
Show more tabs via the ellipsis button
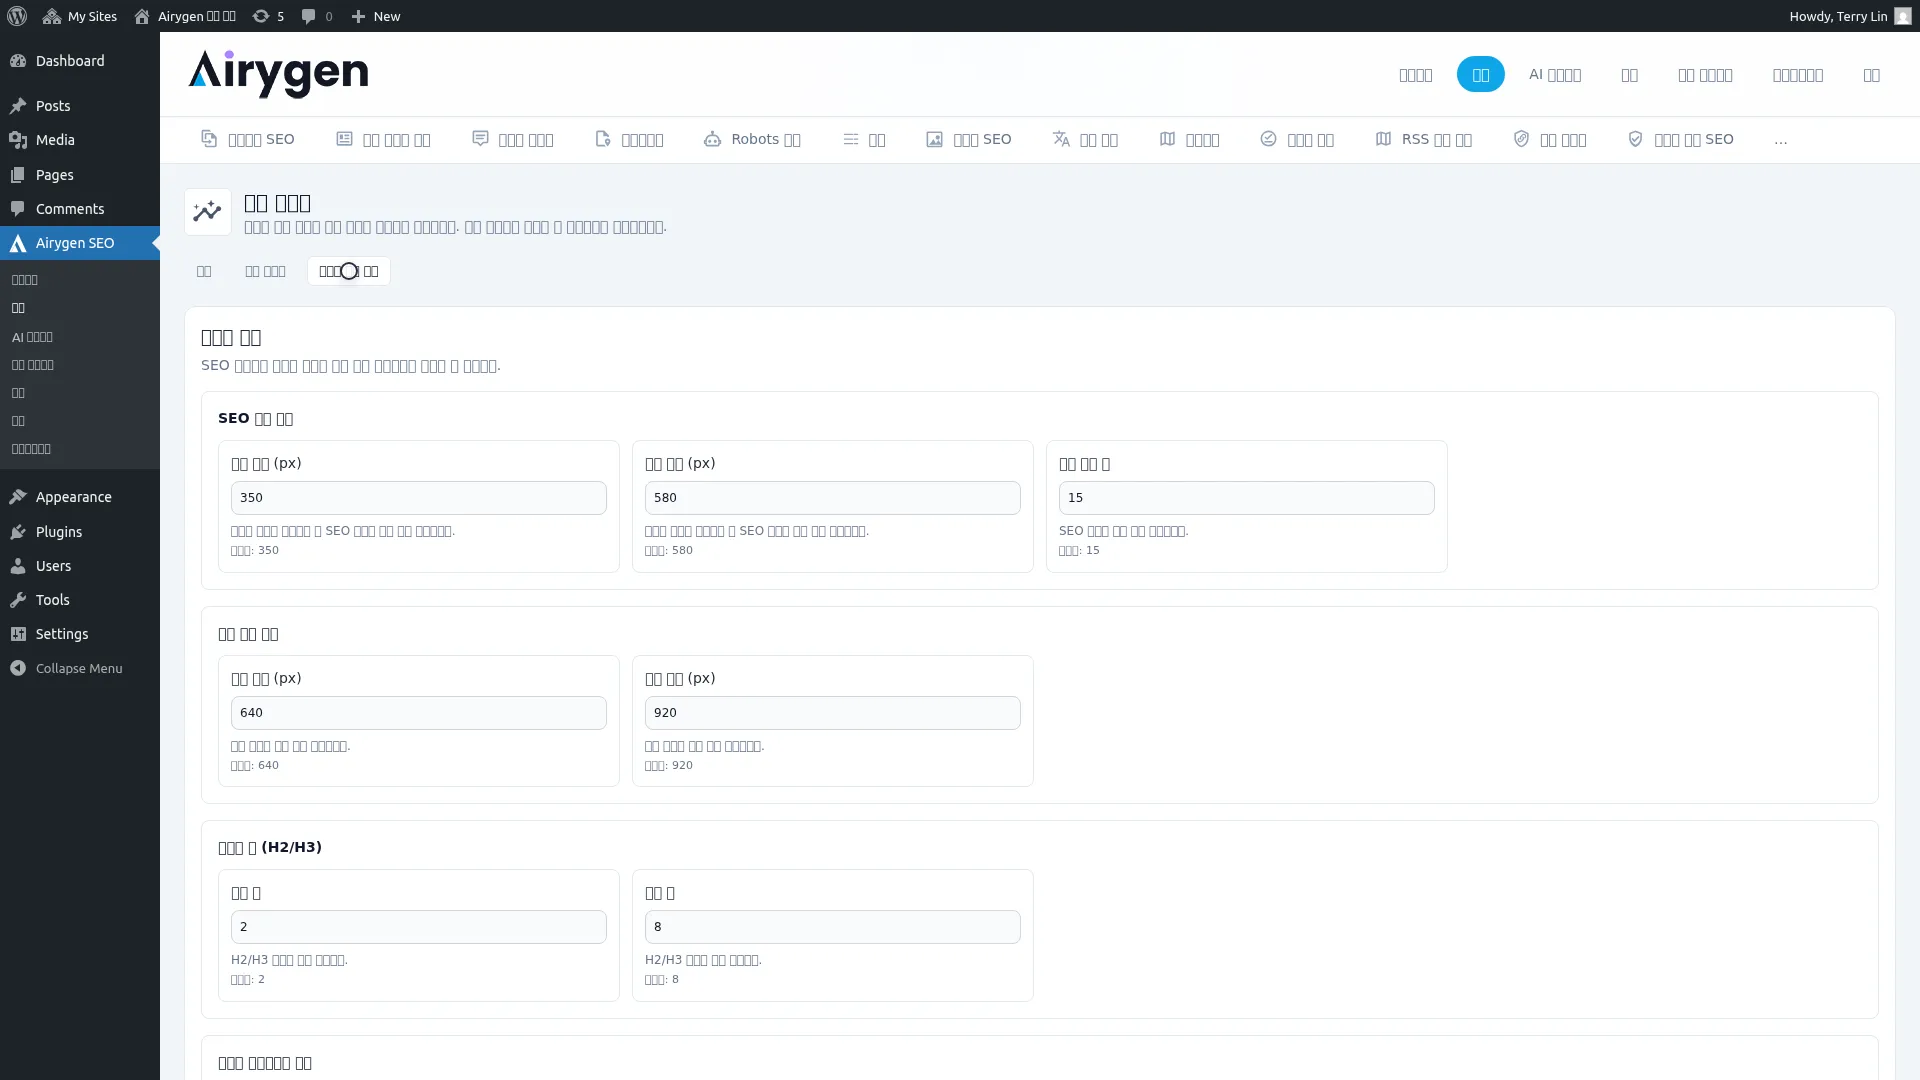click(1781, 140)
